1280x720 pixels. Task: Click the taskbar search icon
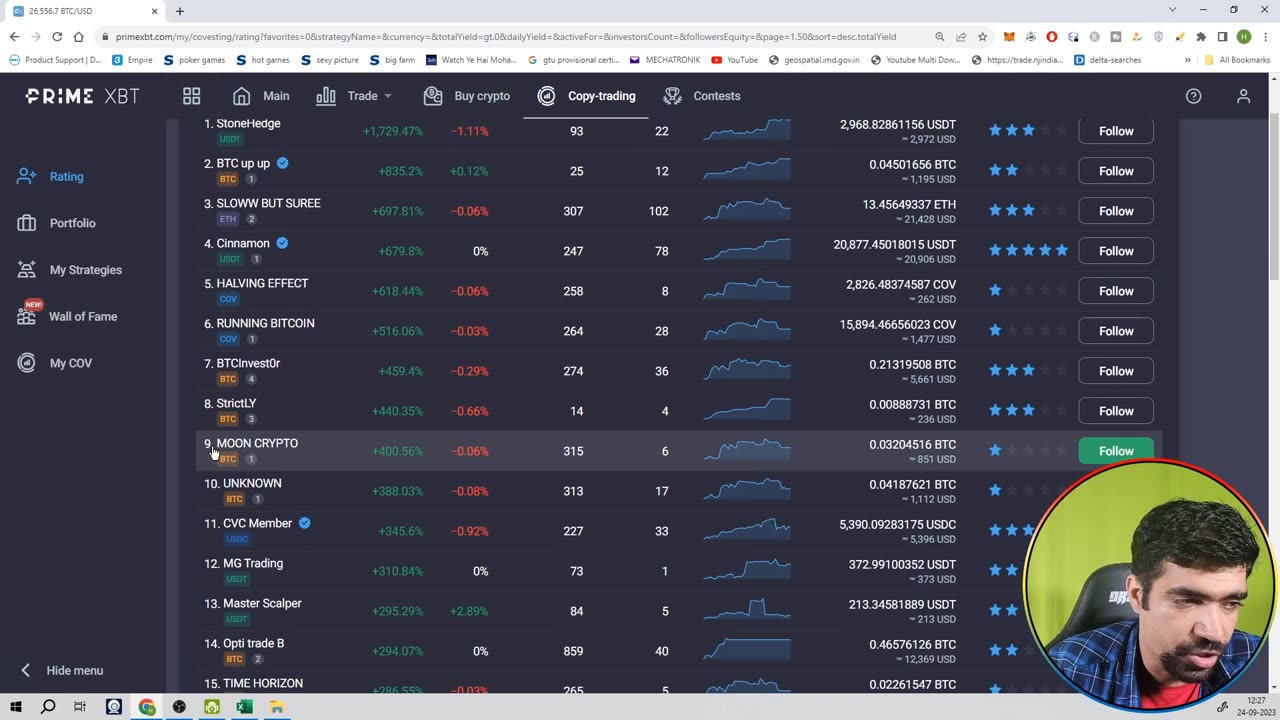(48, 707)
